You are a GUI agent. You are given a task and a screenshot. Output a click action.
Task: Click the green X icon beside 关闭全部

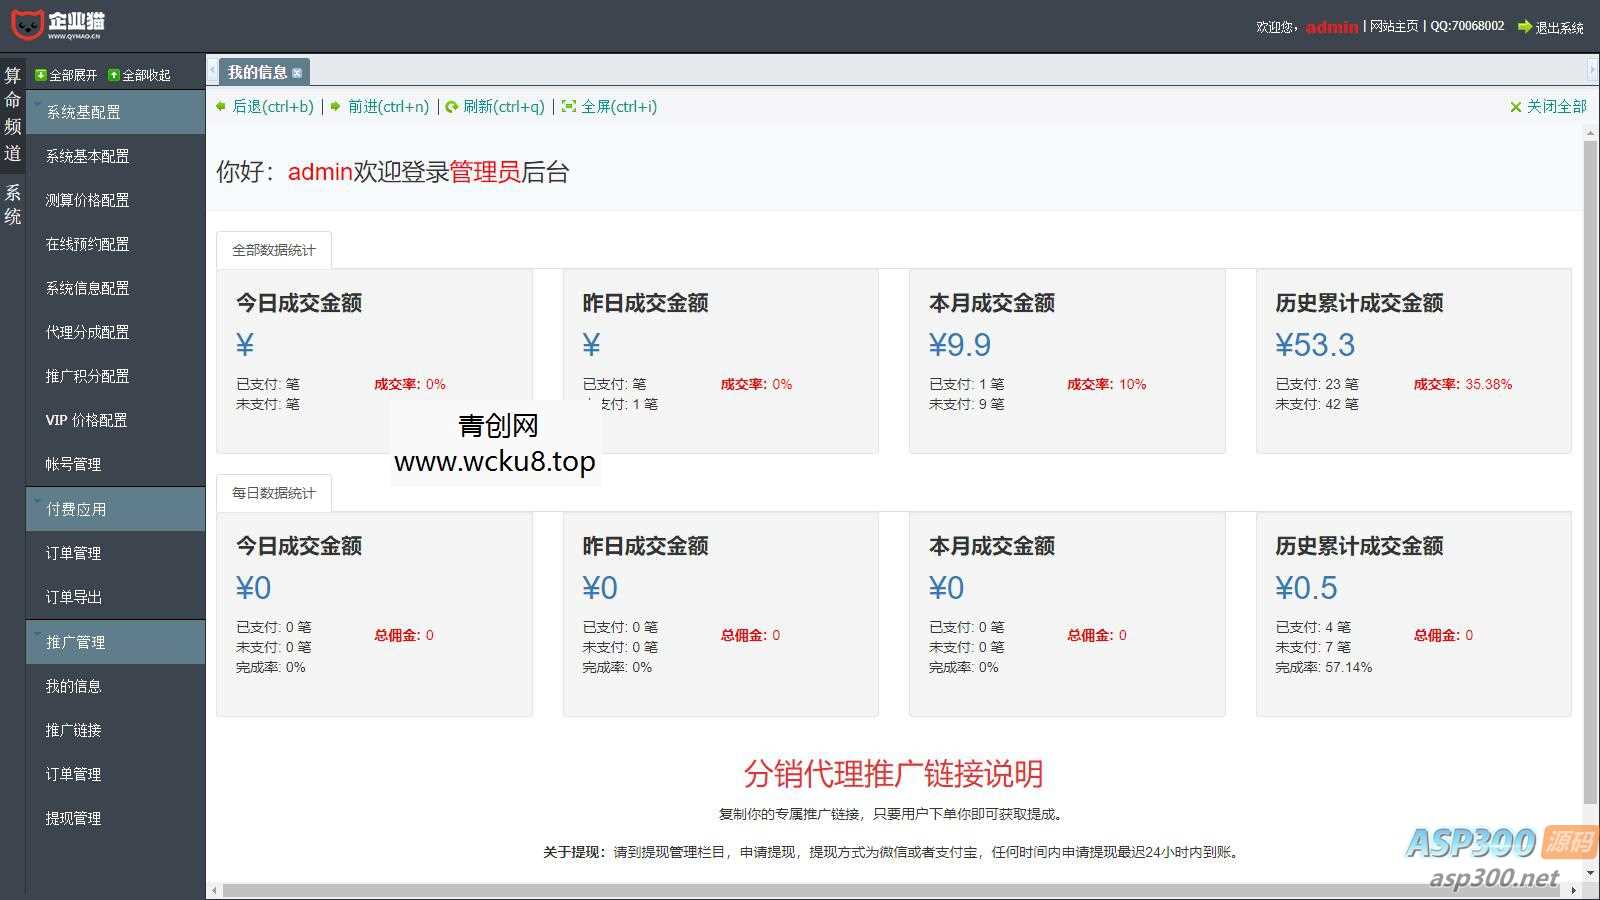point(1517,106)
